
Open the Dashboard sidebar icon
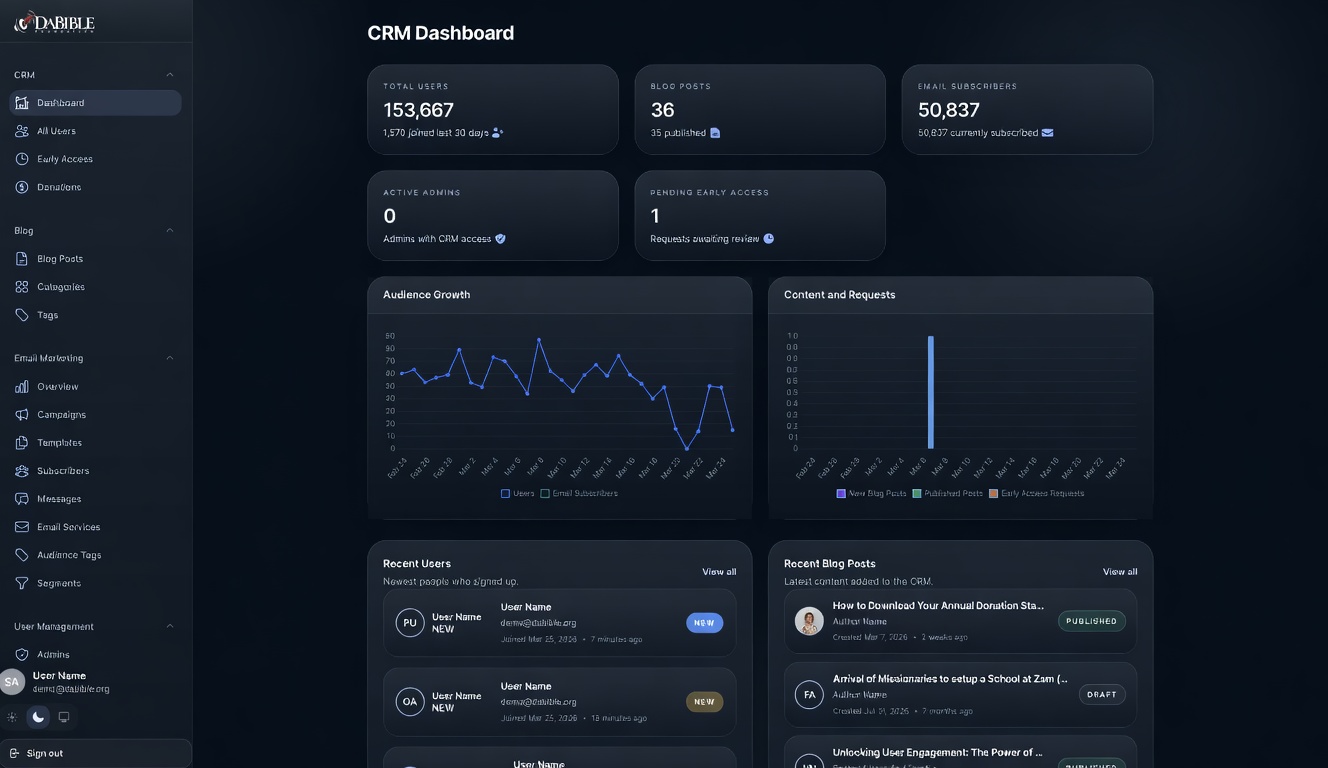[x=22, y=103]
